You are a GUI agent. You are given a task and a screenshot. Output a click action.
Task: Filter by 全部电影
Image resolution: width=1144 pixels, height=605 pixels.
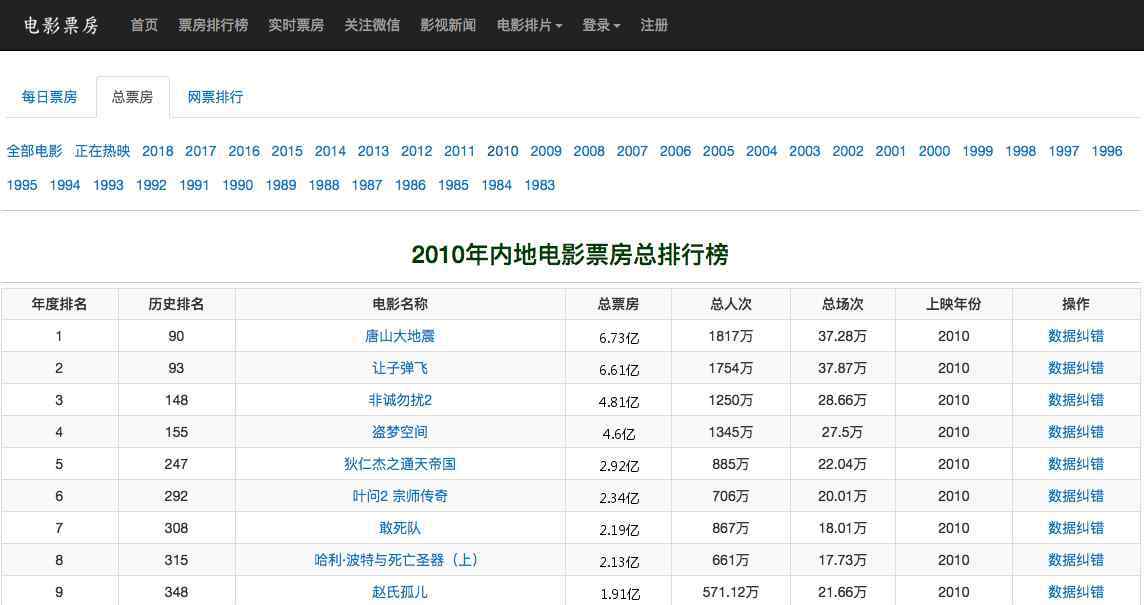pos(35,151)
